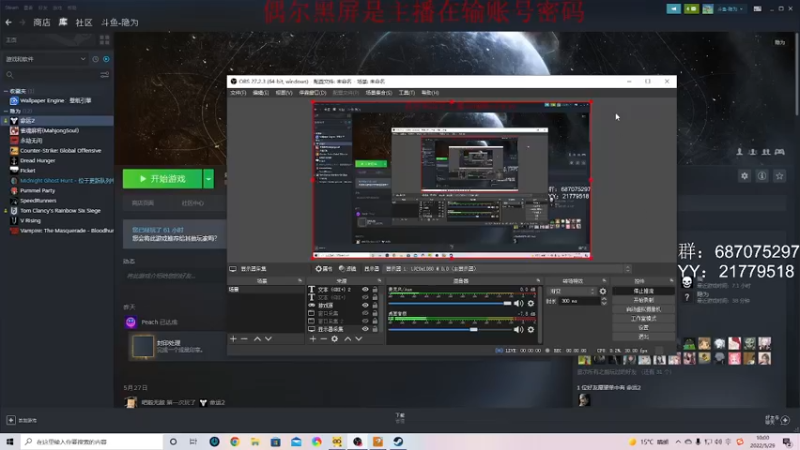
Task: Click the Windows Start button
Action: point(10,442)
